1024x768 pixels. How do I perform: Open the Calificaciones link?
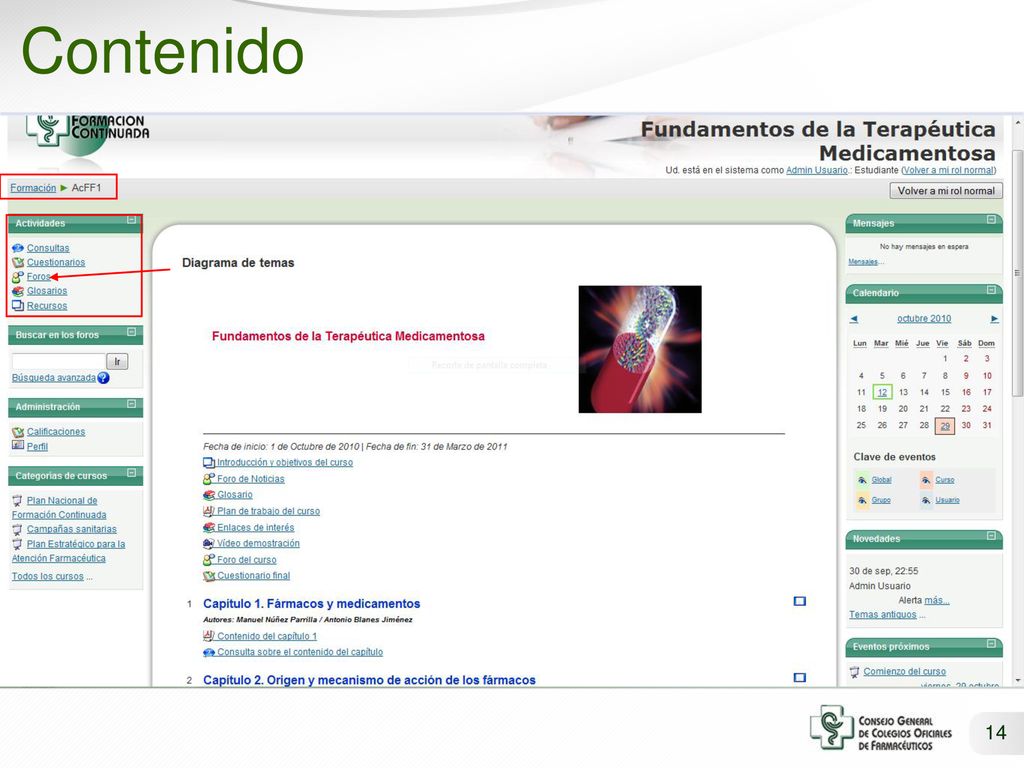(x=56, y=432)
